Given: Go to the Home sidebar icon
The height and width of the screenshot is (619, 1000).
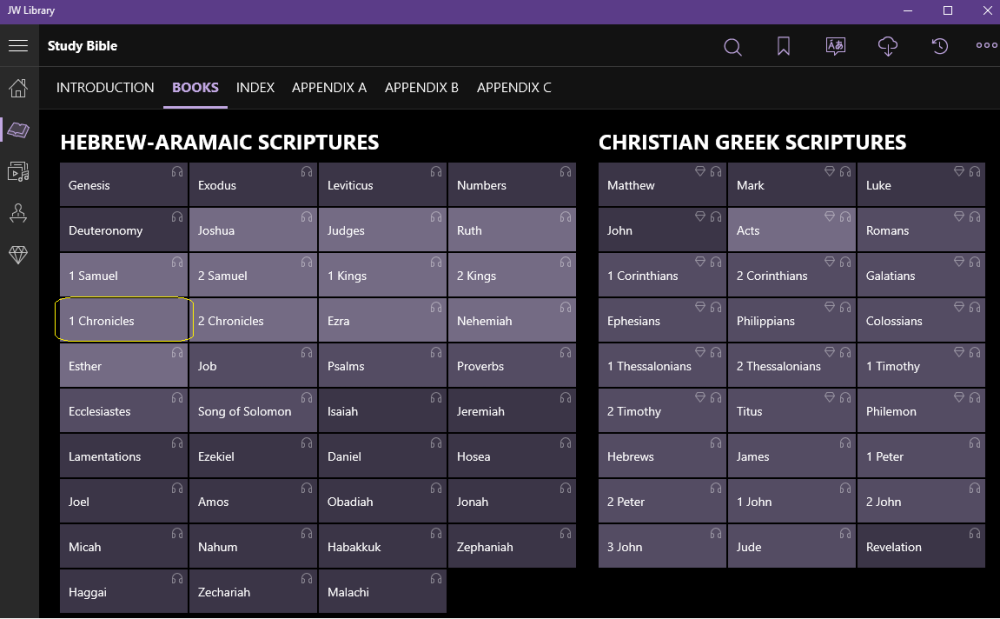Looking at the screenshot, I should [18, 88].
